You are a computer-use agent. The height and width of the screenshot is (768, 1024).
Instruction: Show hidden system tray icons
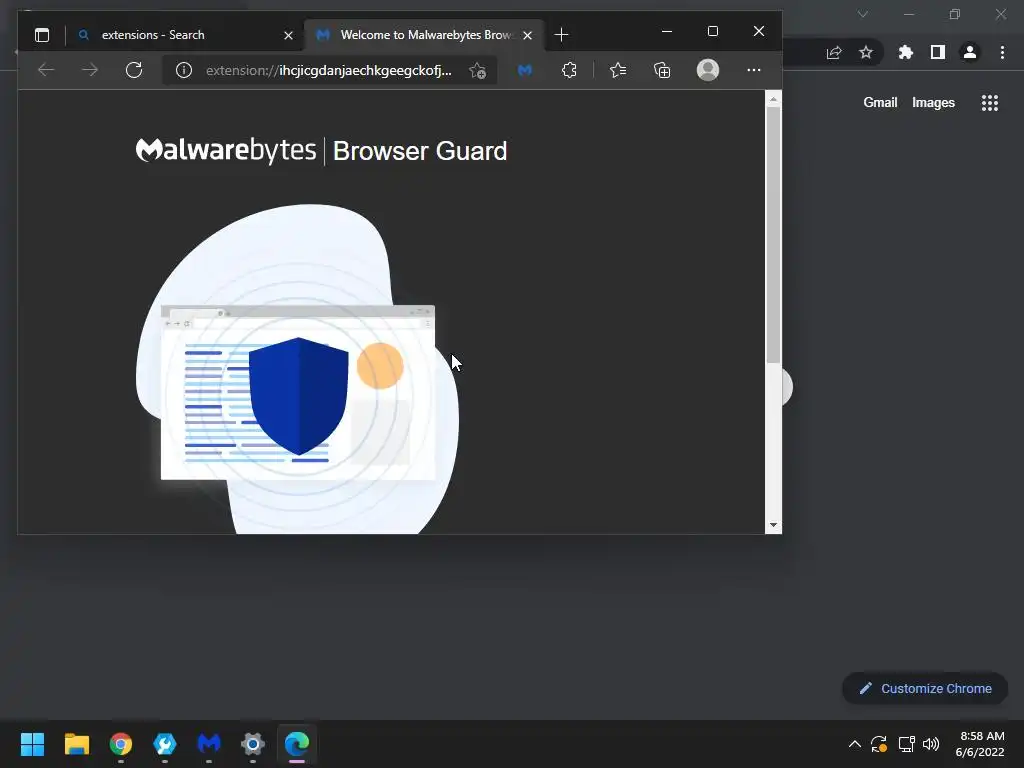[x=854, y=744]
